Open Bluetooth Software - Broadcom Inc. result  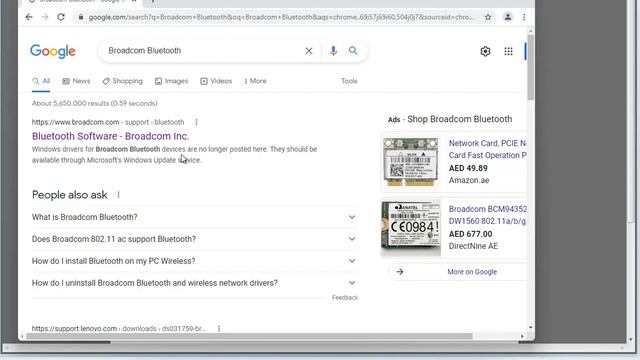[x=111, y=136]
